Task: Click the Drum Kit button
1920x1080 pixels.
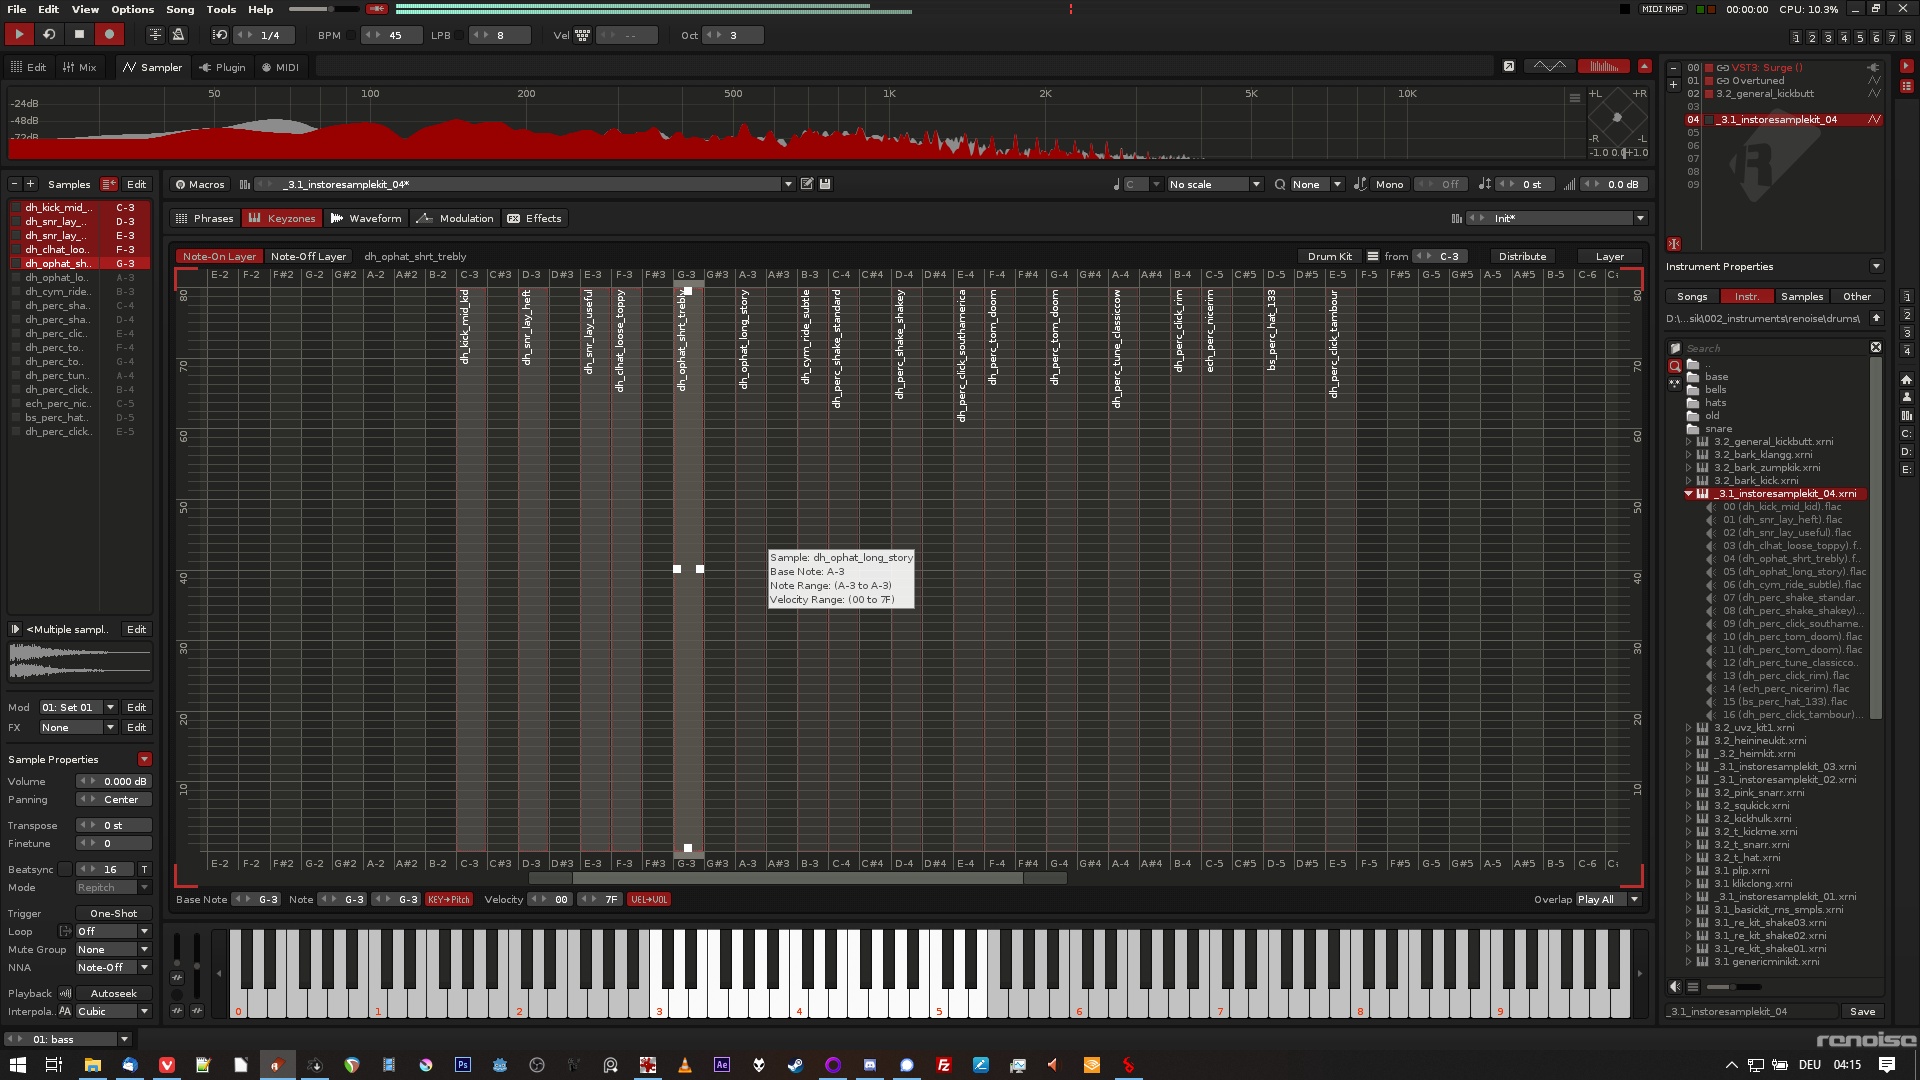Action: click(x=1329, y=257)
